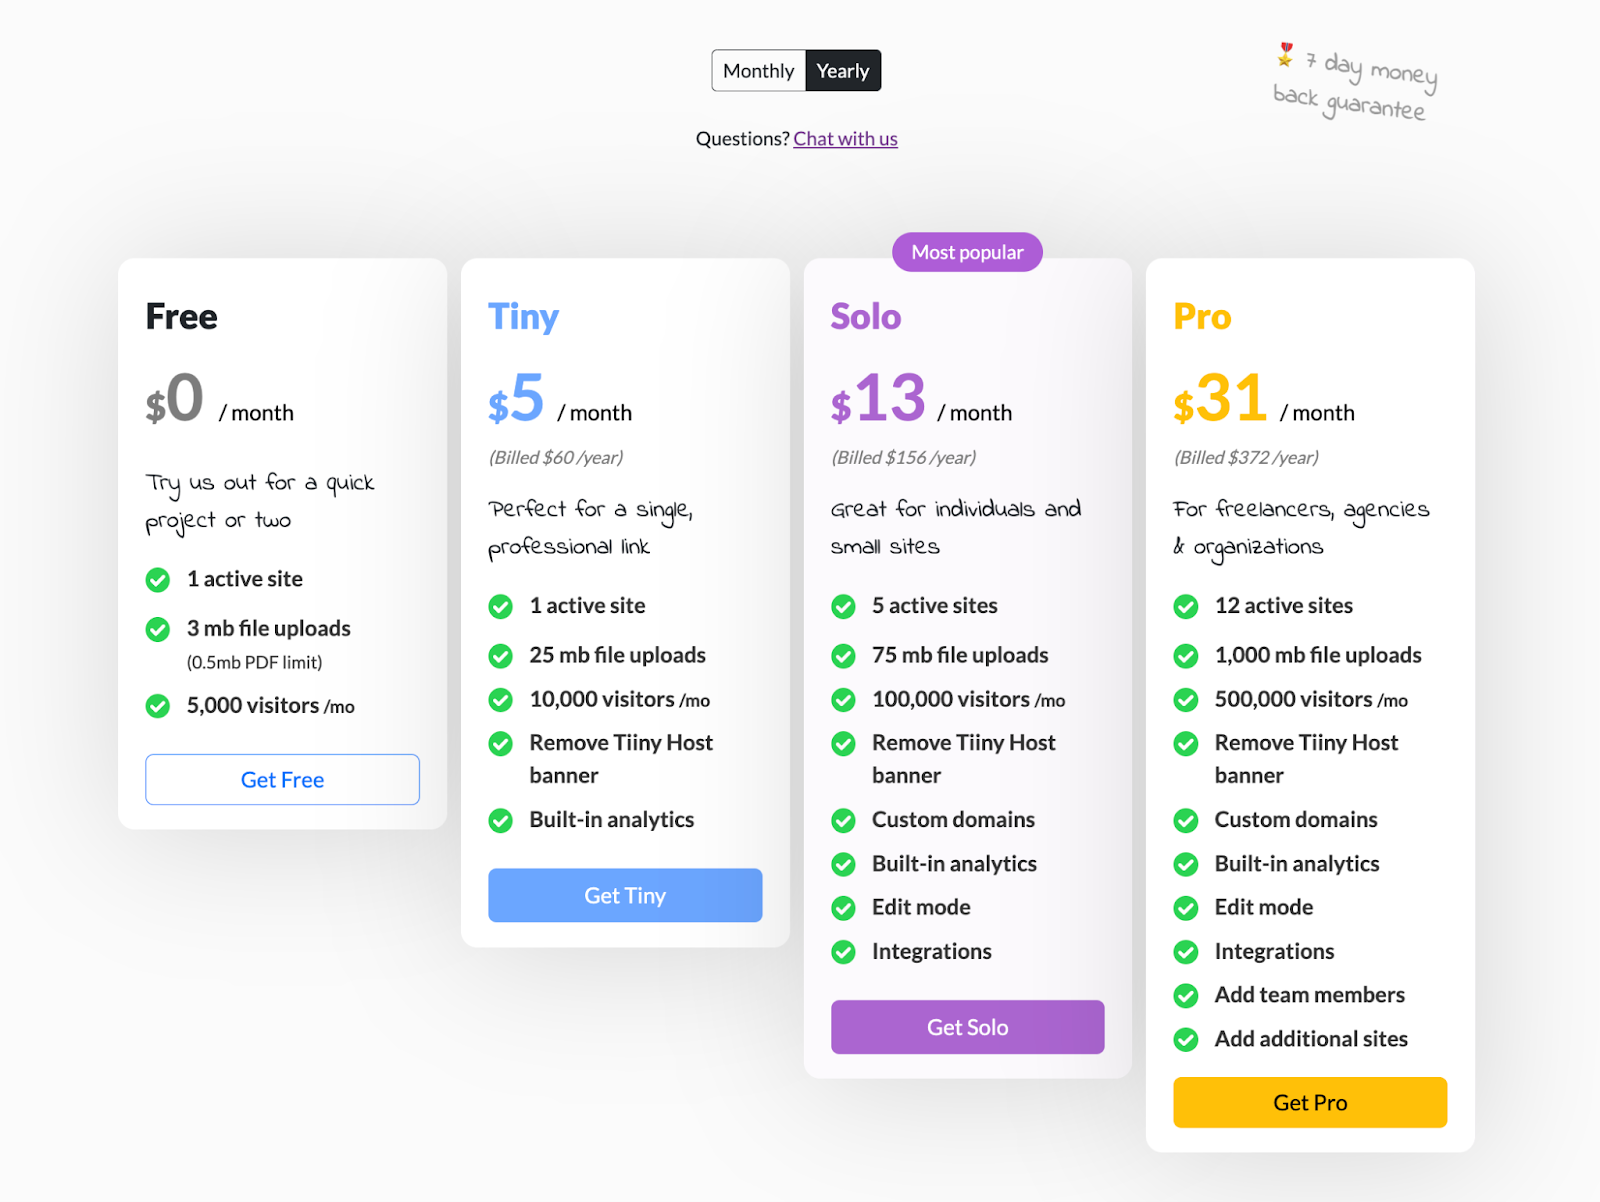Click check icon beside Solo Custom domains
The height and width of the screenshot is (1202, 1600).
[844, 821]
